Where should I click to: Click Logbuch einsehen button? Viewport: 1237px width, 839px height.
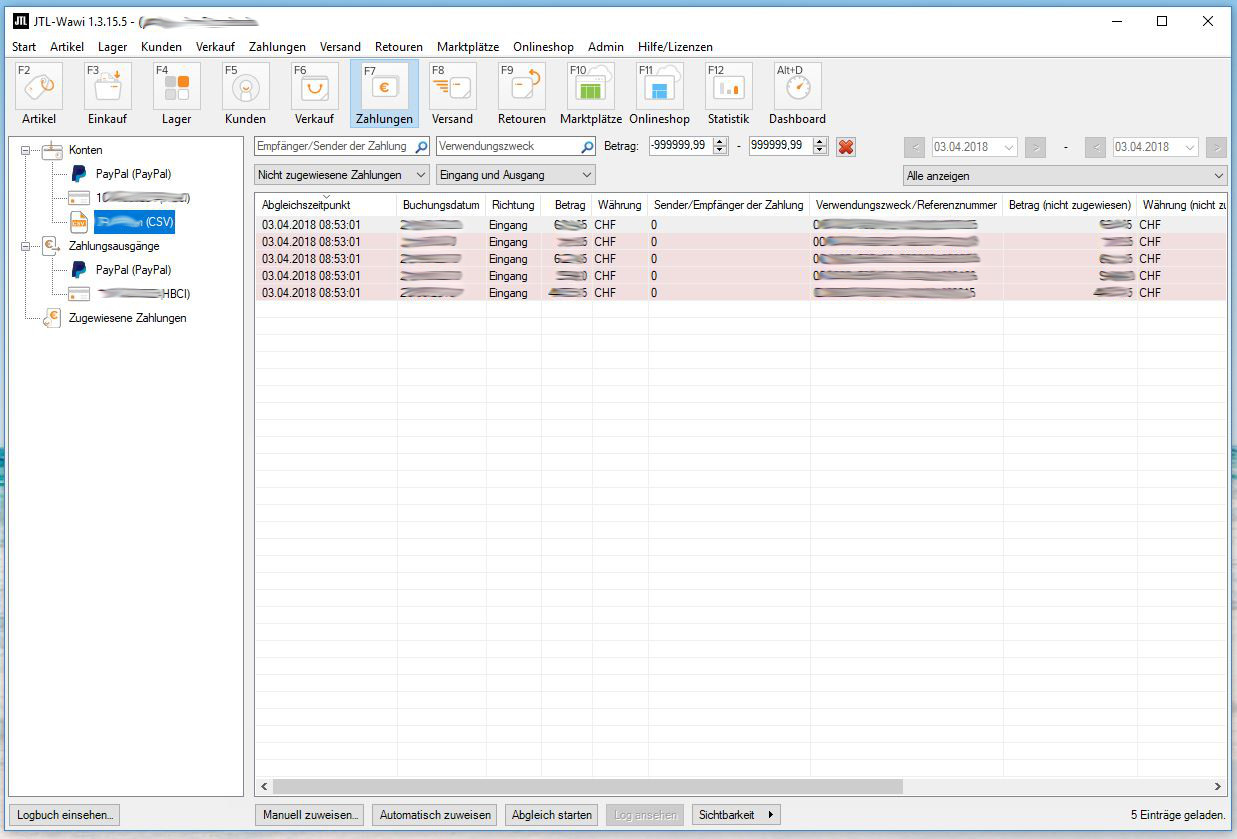pyautogui.click(x=66, y=815)
